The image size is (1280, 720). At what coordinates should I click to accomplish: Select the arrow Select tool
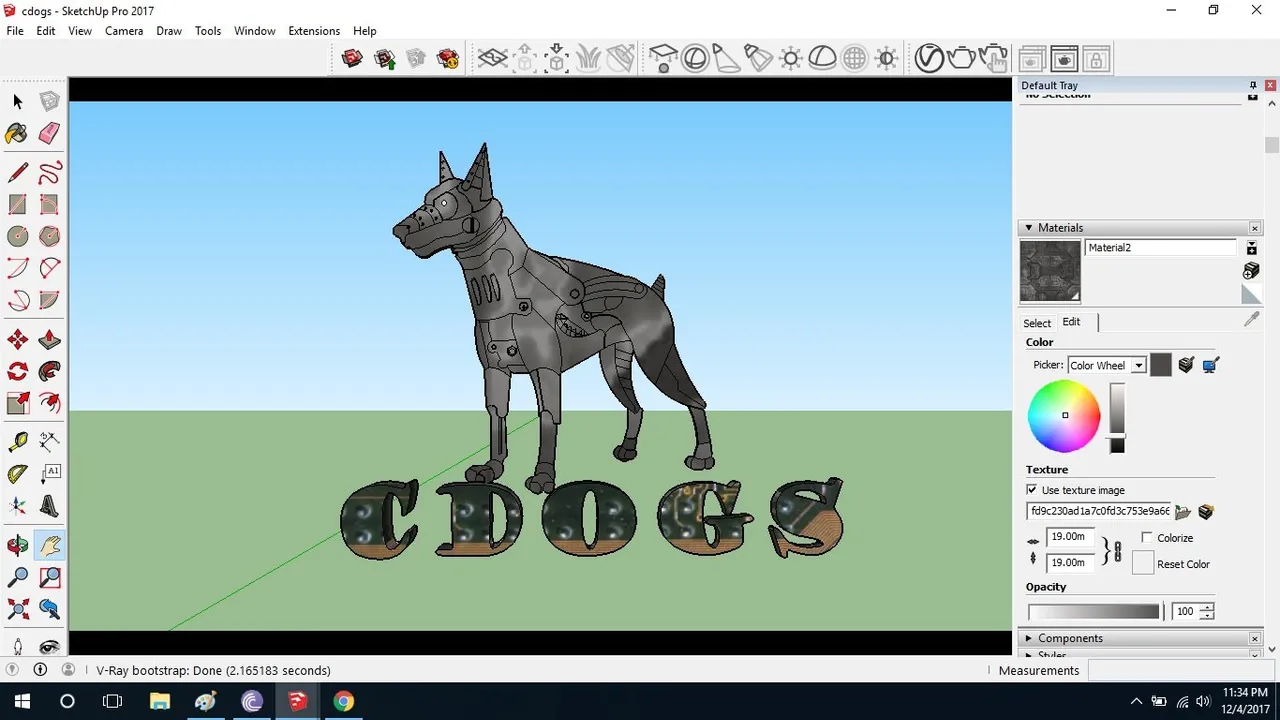coord(17,101)
